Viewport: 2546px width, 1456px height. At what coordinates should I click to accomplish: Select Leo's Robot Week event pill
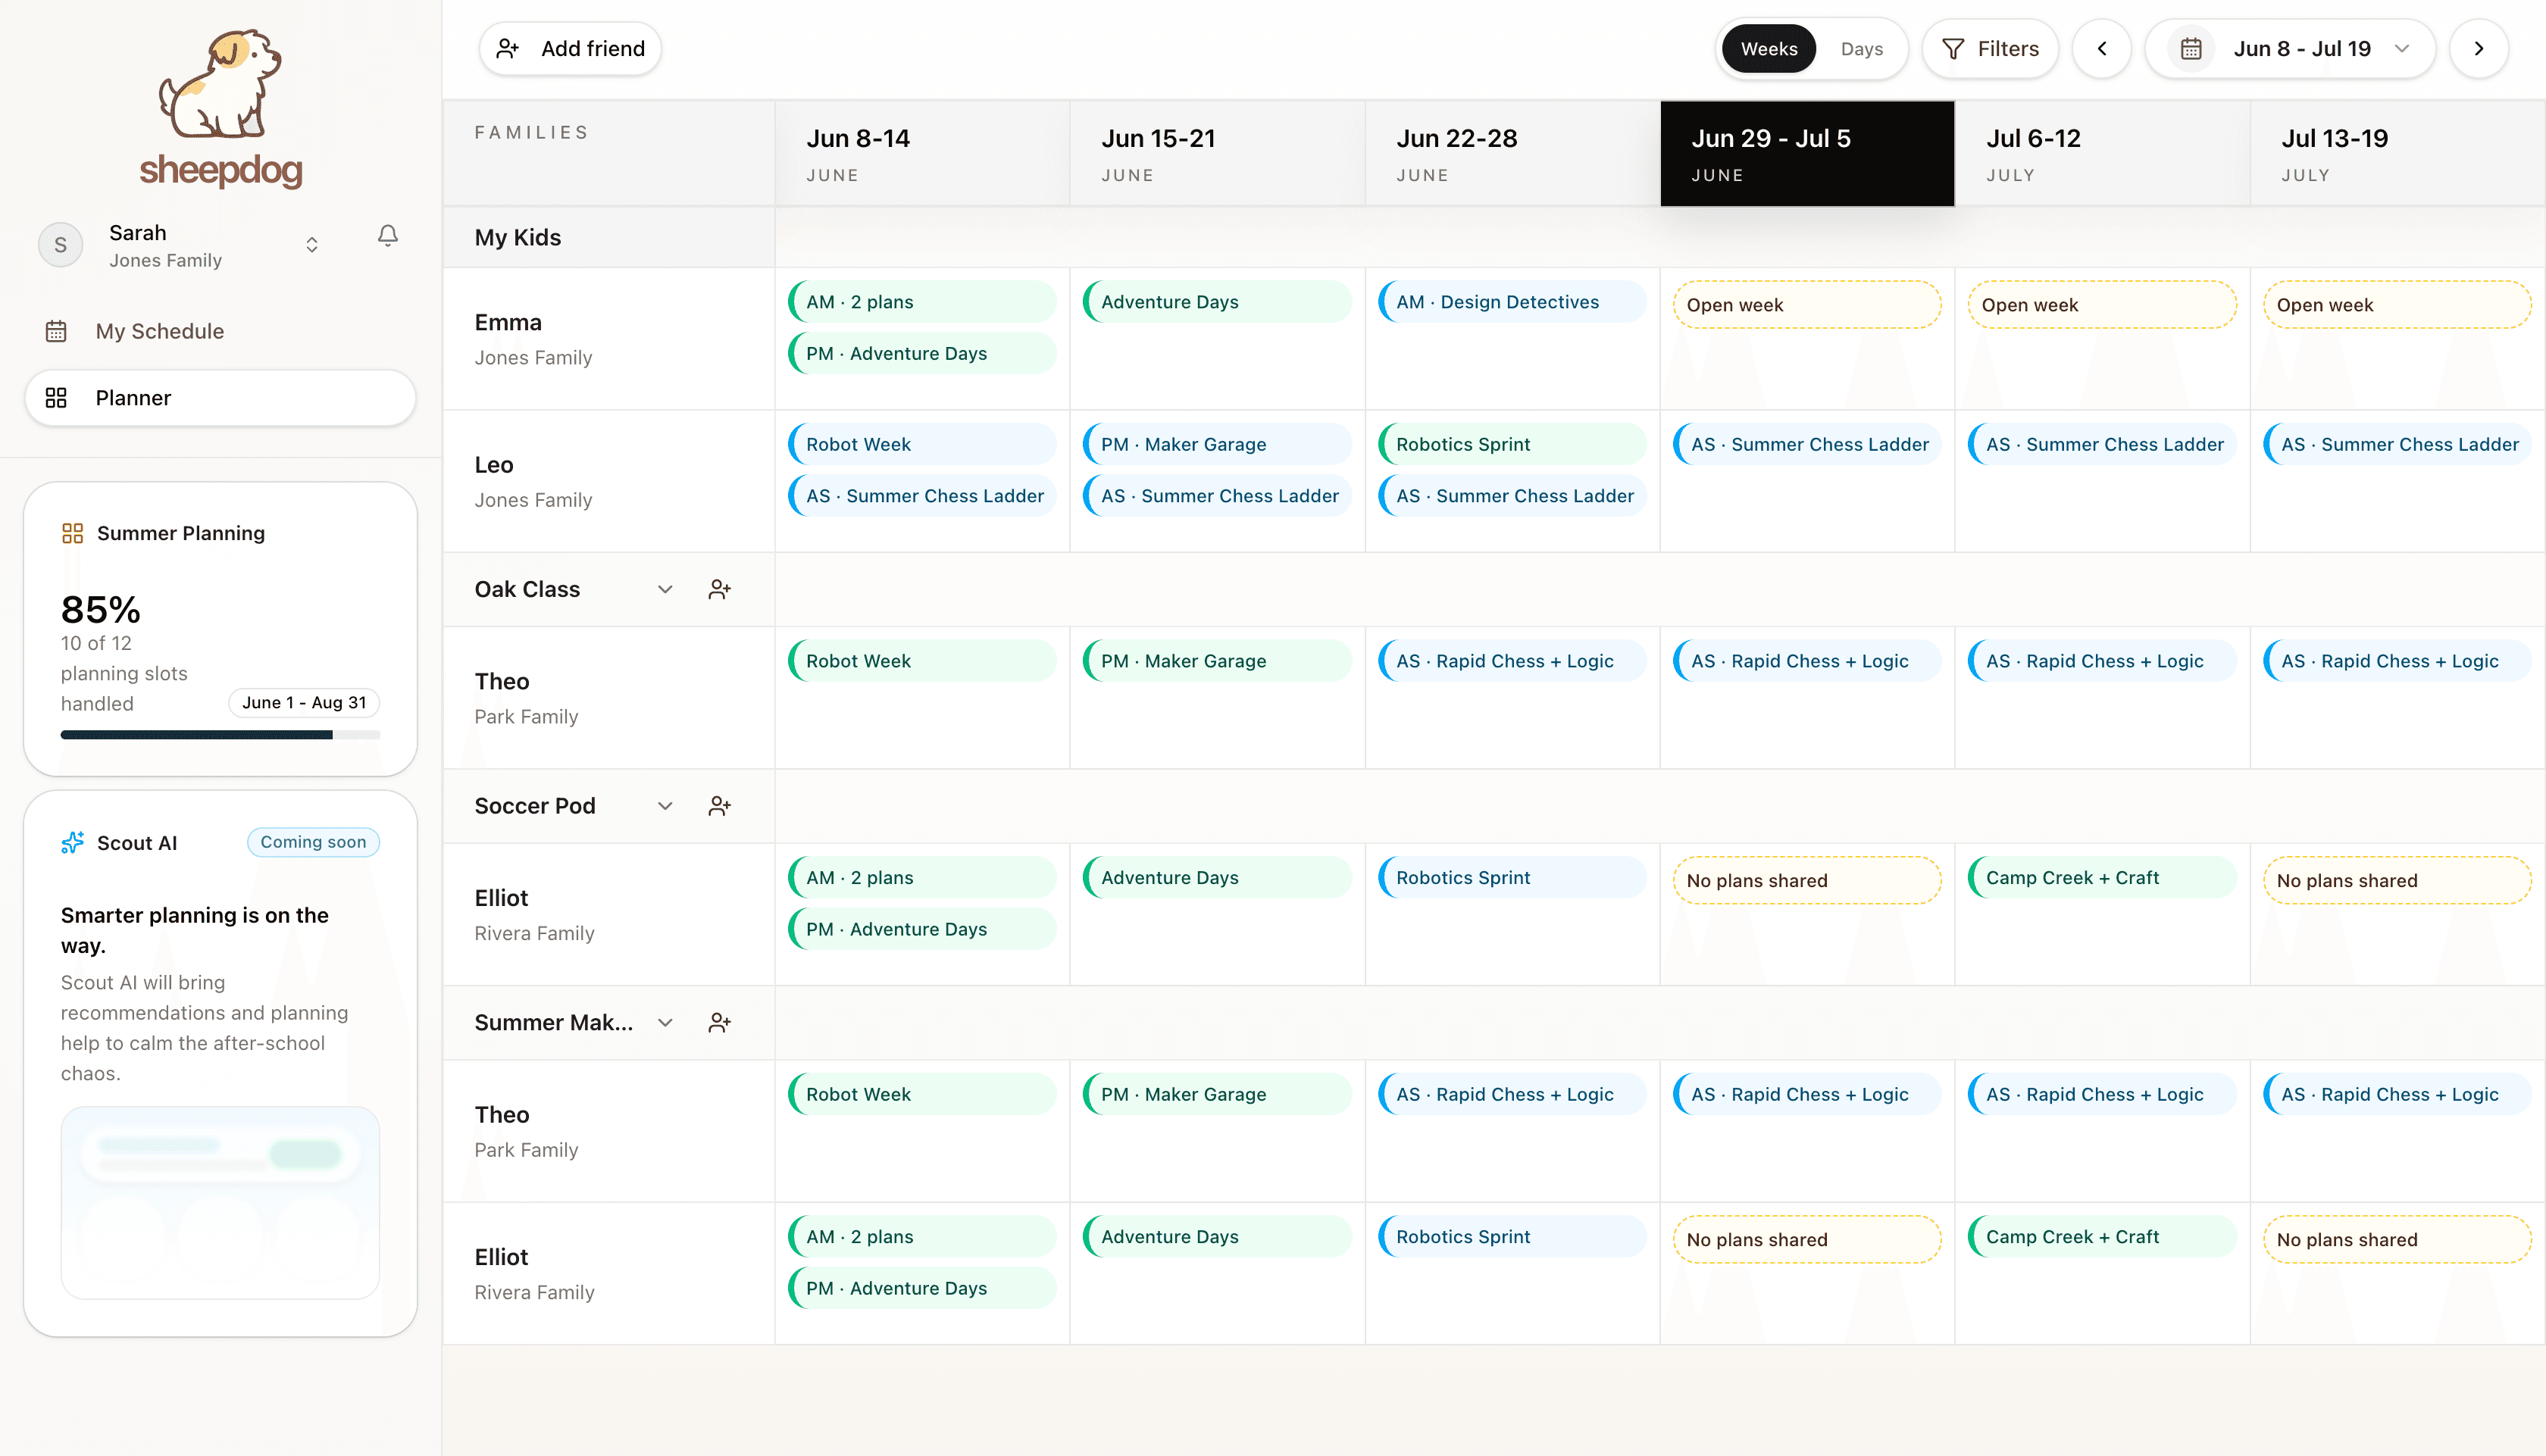click(921, 443)
